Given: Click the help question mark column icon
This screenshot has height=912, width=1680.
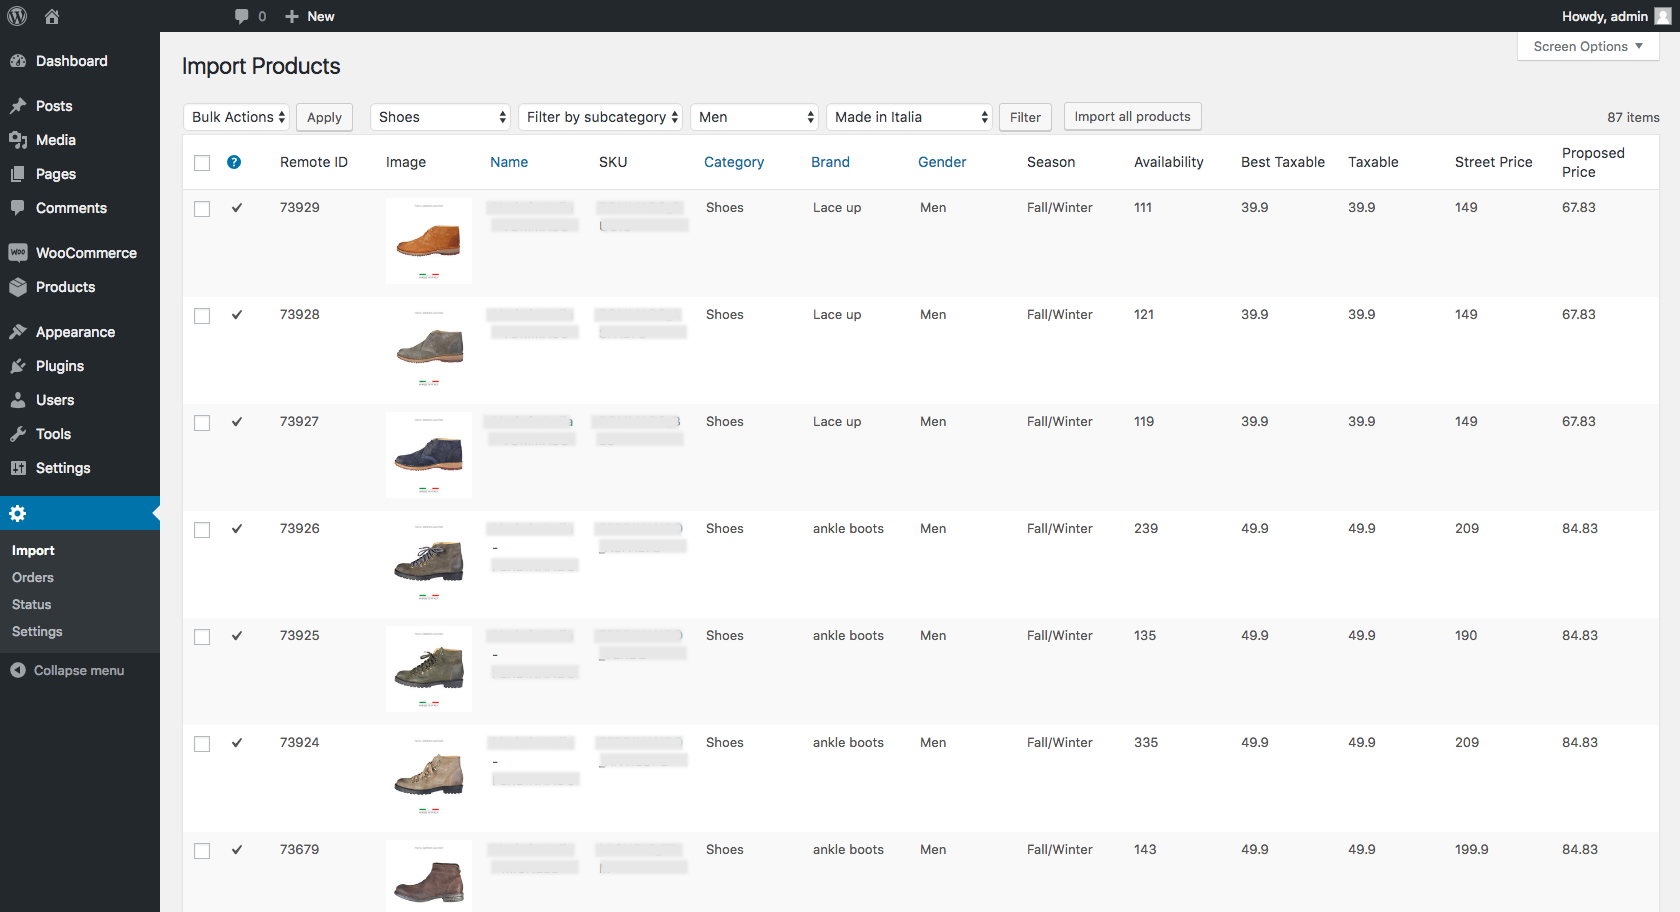Looking at the screenshot, I should (x=234, y=162).
